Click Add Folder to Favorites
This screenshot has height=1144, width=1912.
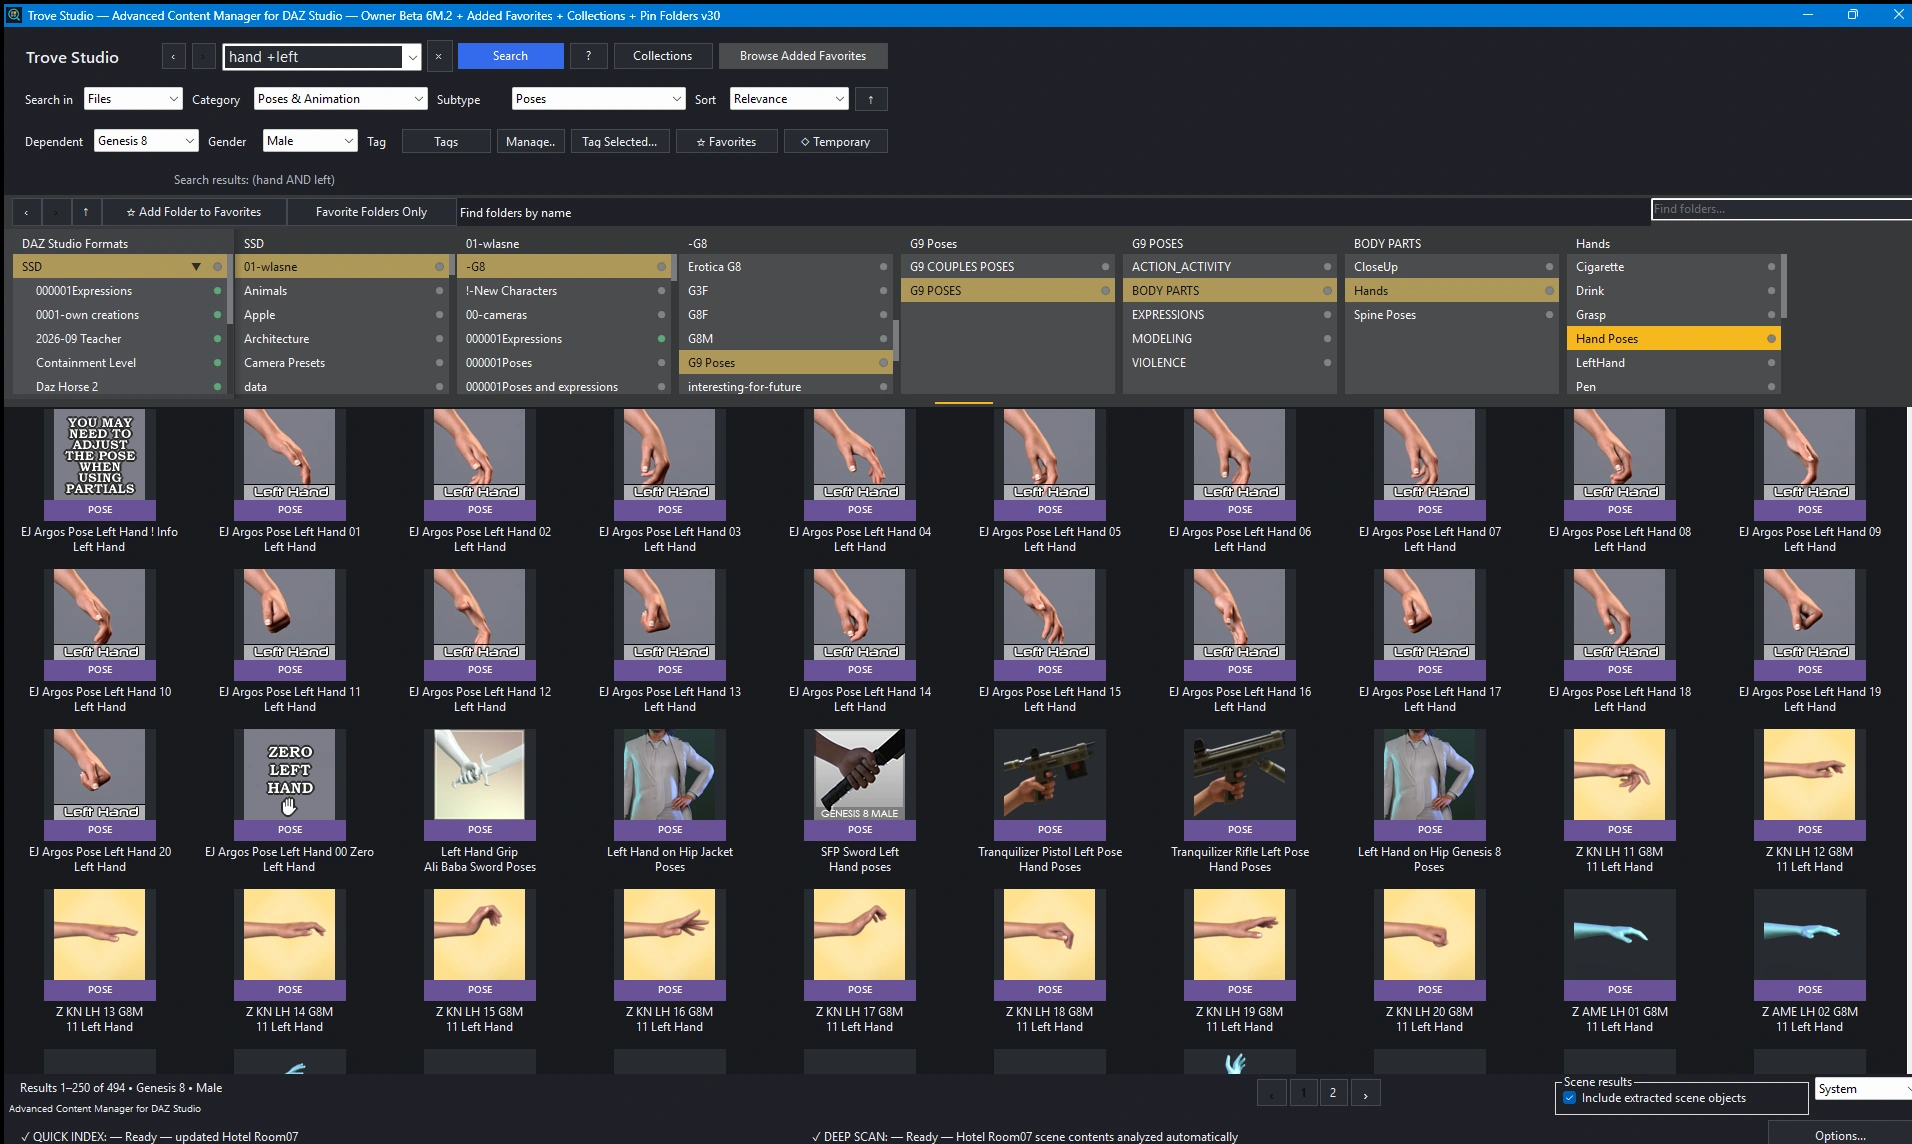pos(194,212)
